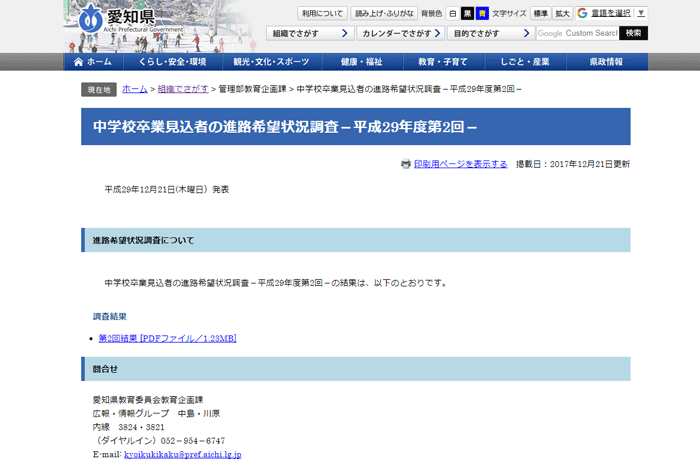Click the Google logo in language selector
Image resolution: width=700 pixels, height=467 pixels.
pyautogui.click(x=582, y=13)
